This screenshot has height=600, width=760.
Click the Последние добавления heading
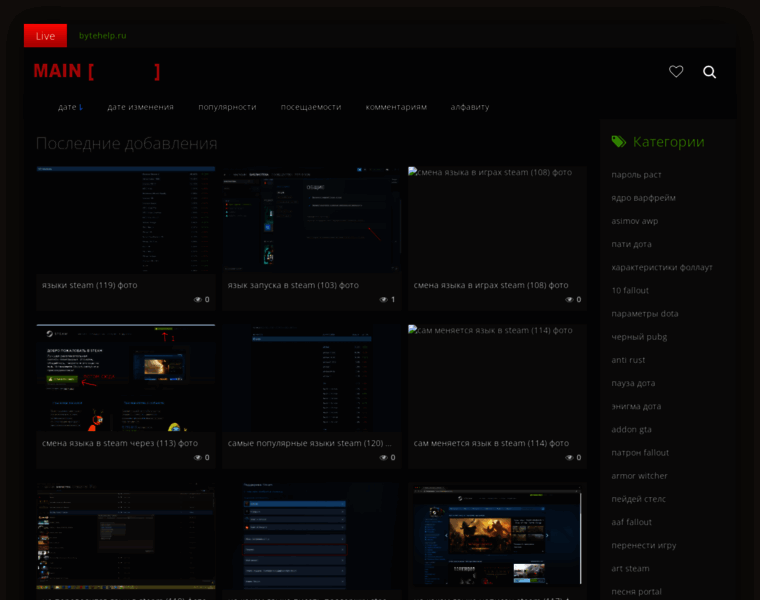click(127, 143)
